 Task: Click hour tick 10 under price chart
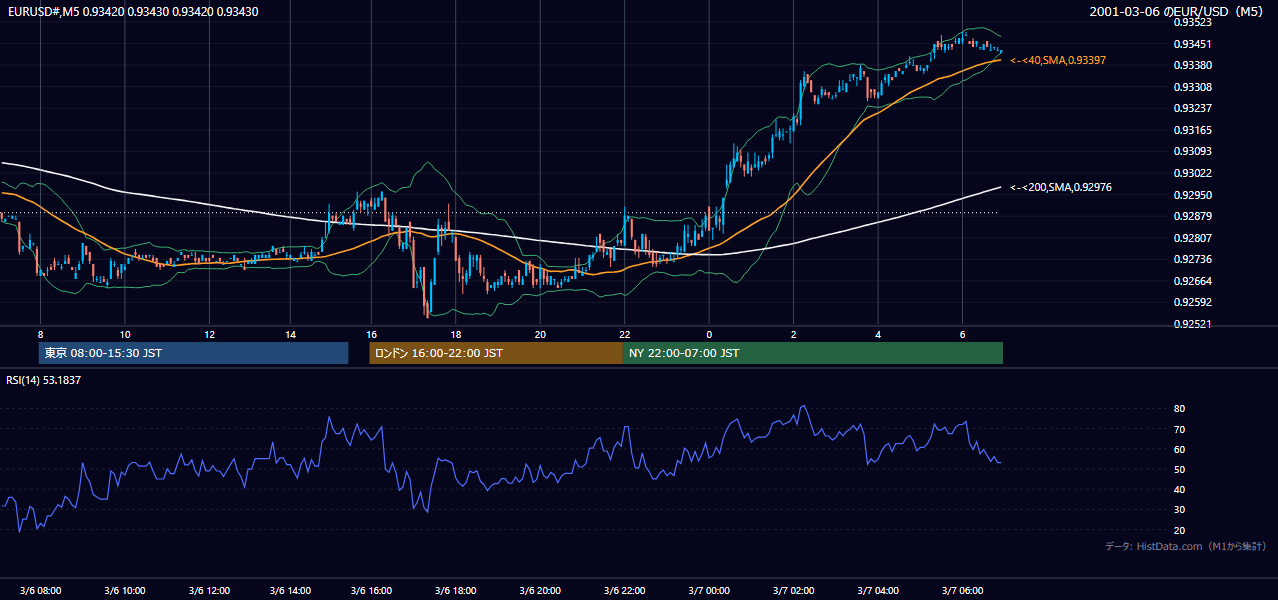124,334
